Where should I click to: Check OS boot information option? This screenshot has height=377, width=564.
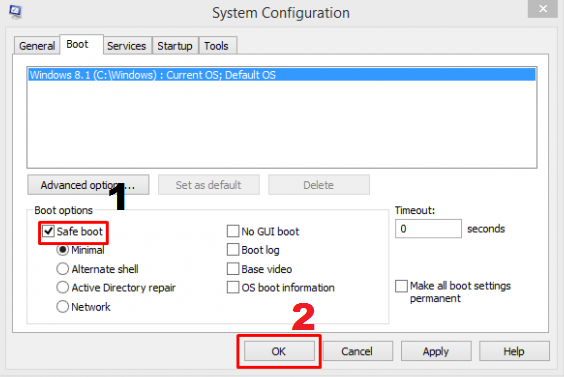coord(233,287)
